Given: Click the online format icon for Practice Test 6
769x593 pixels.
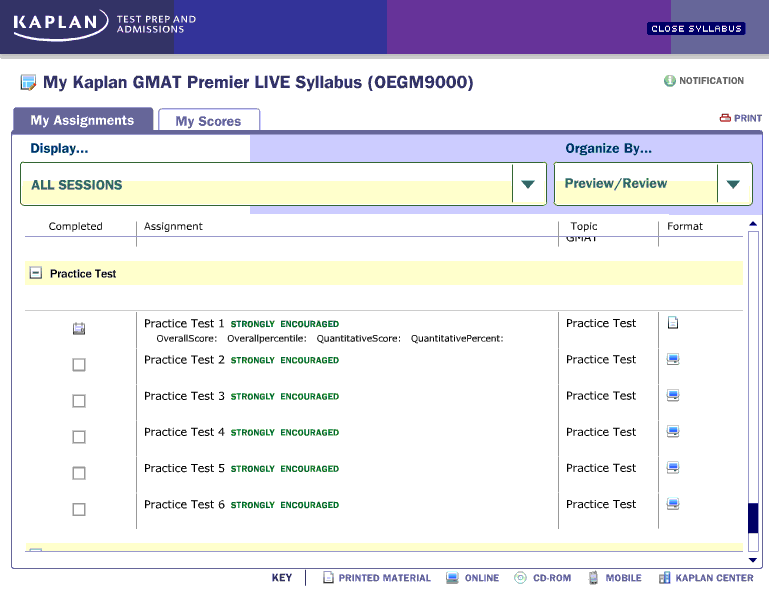Looking at the screenshot, I should pos(673,504).
